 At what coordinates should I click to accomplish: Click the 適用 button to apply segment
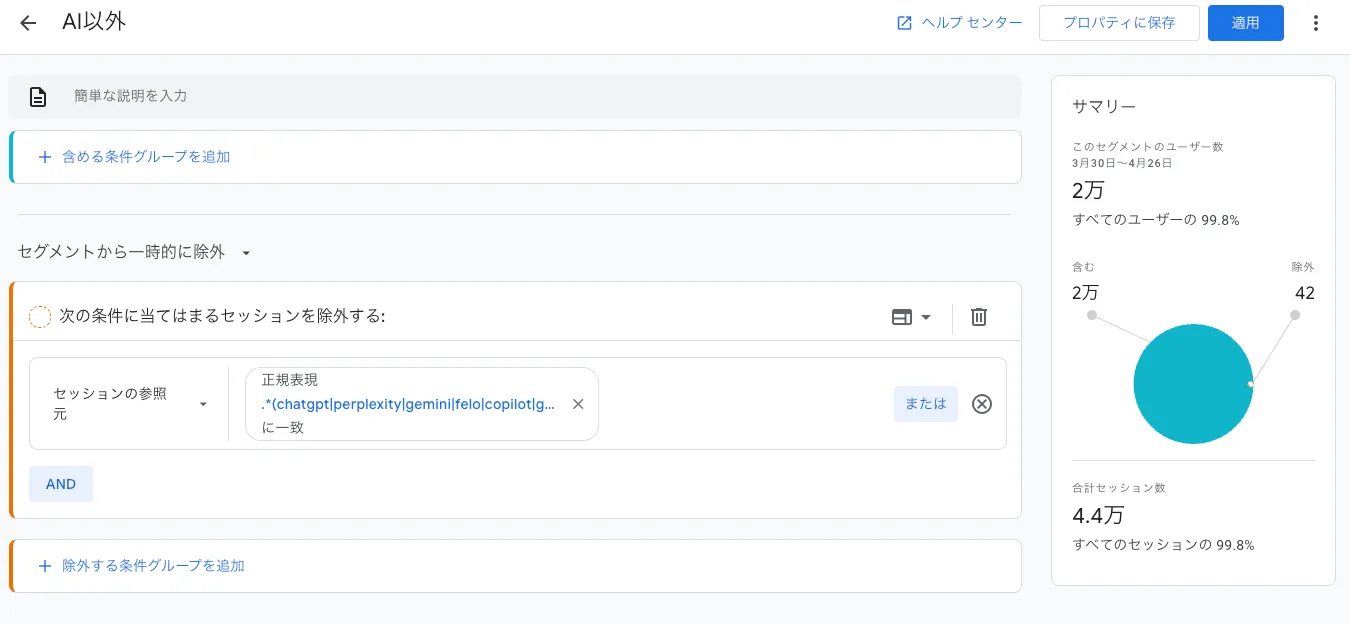[1246, 22]
